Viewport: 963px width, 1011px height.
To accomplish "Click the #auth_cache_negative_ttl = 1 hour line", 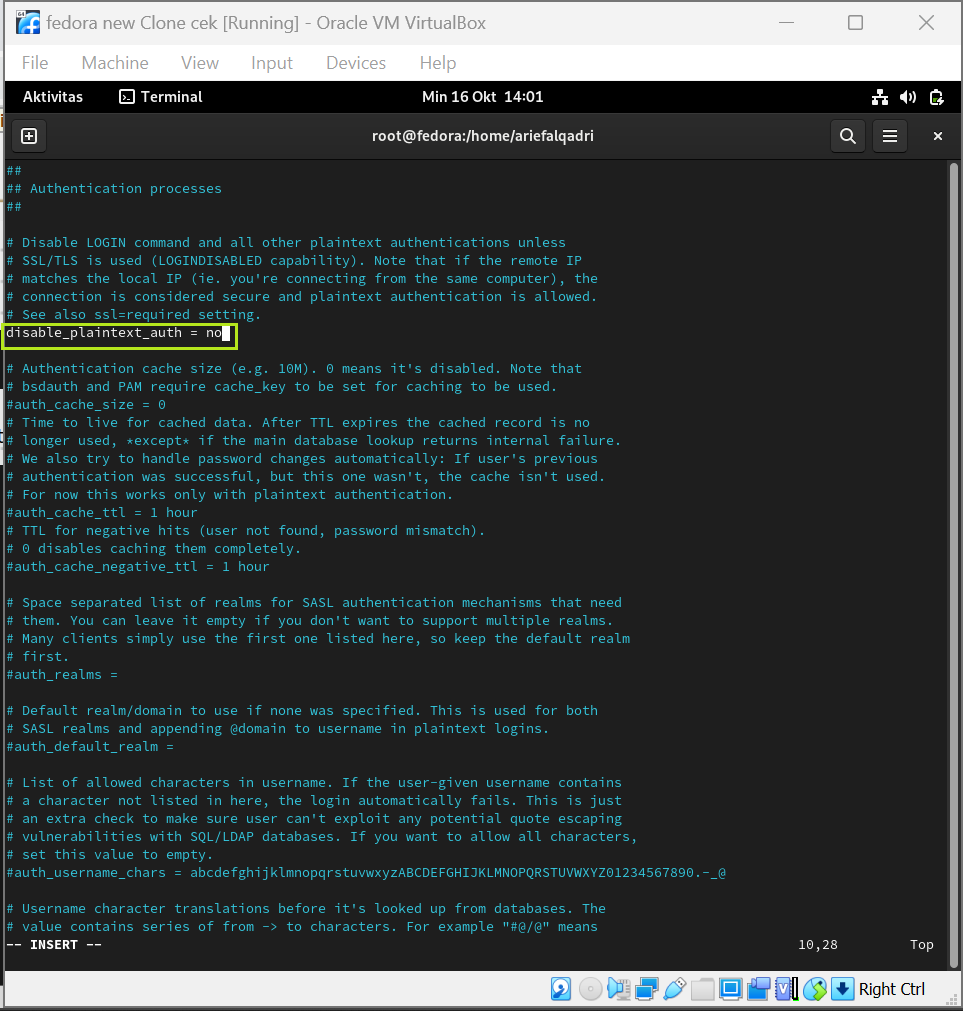I will coord(138,567).
